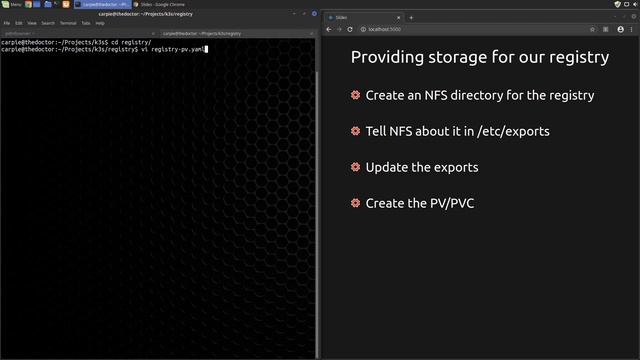This screenshot has width=640, height=360.
Task: Open the terminal Help menu
Action: [x=100, y=23]
